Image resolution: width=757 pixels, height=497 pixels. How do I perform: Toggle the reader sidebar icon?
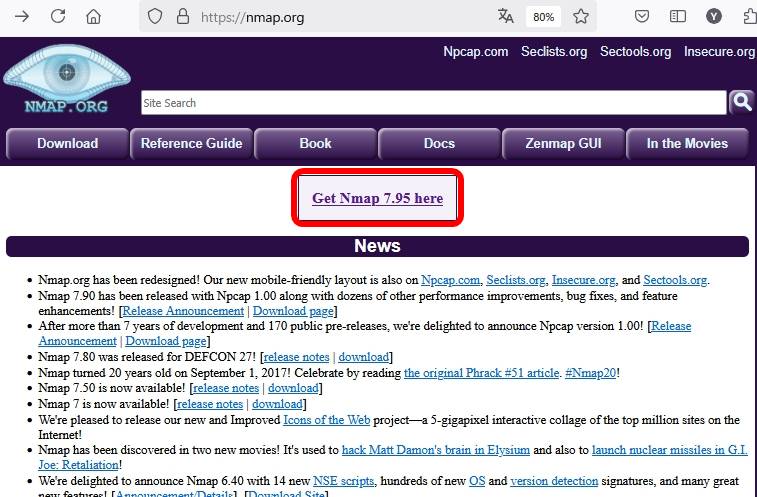(678, 17)
